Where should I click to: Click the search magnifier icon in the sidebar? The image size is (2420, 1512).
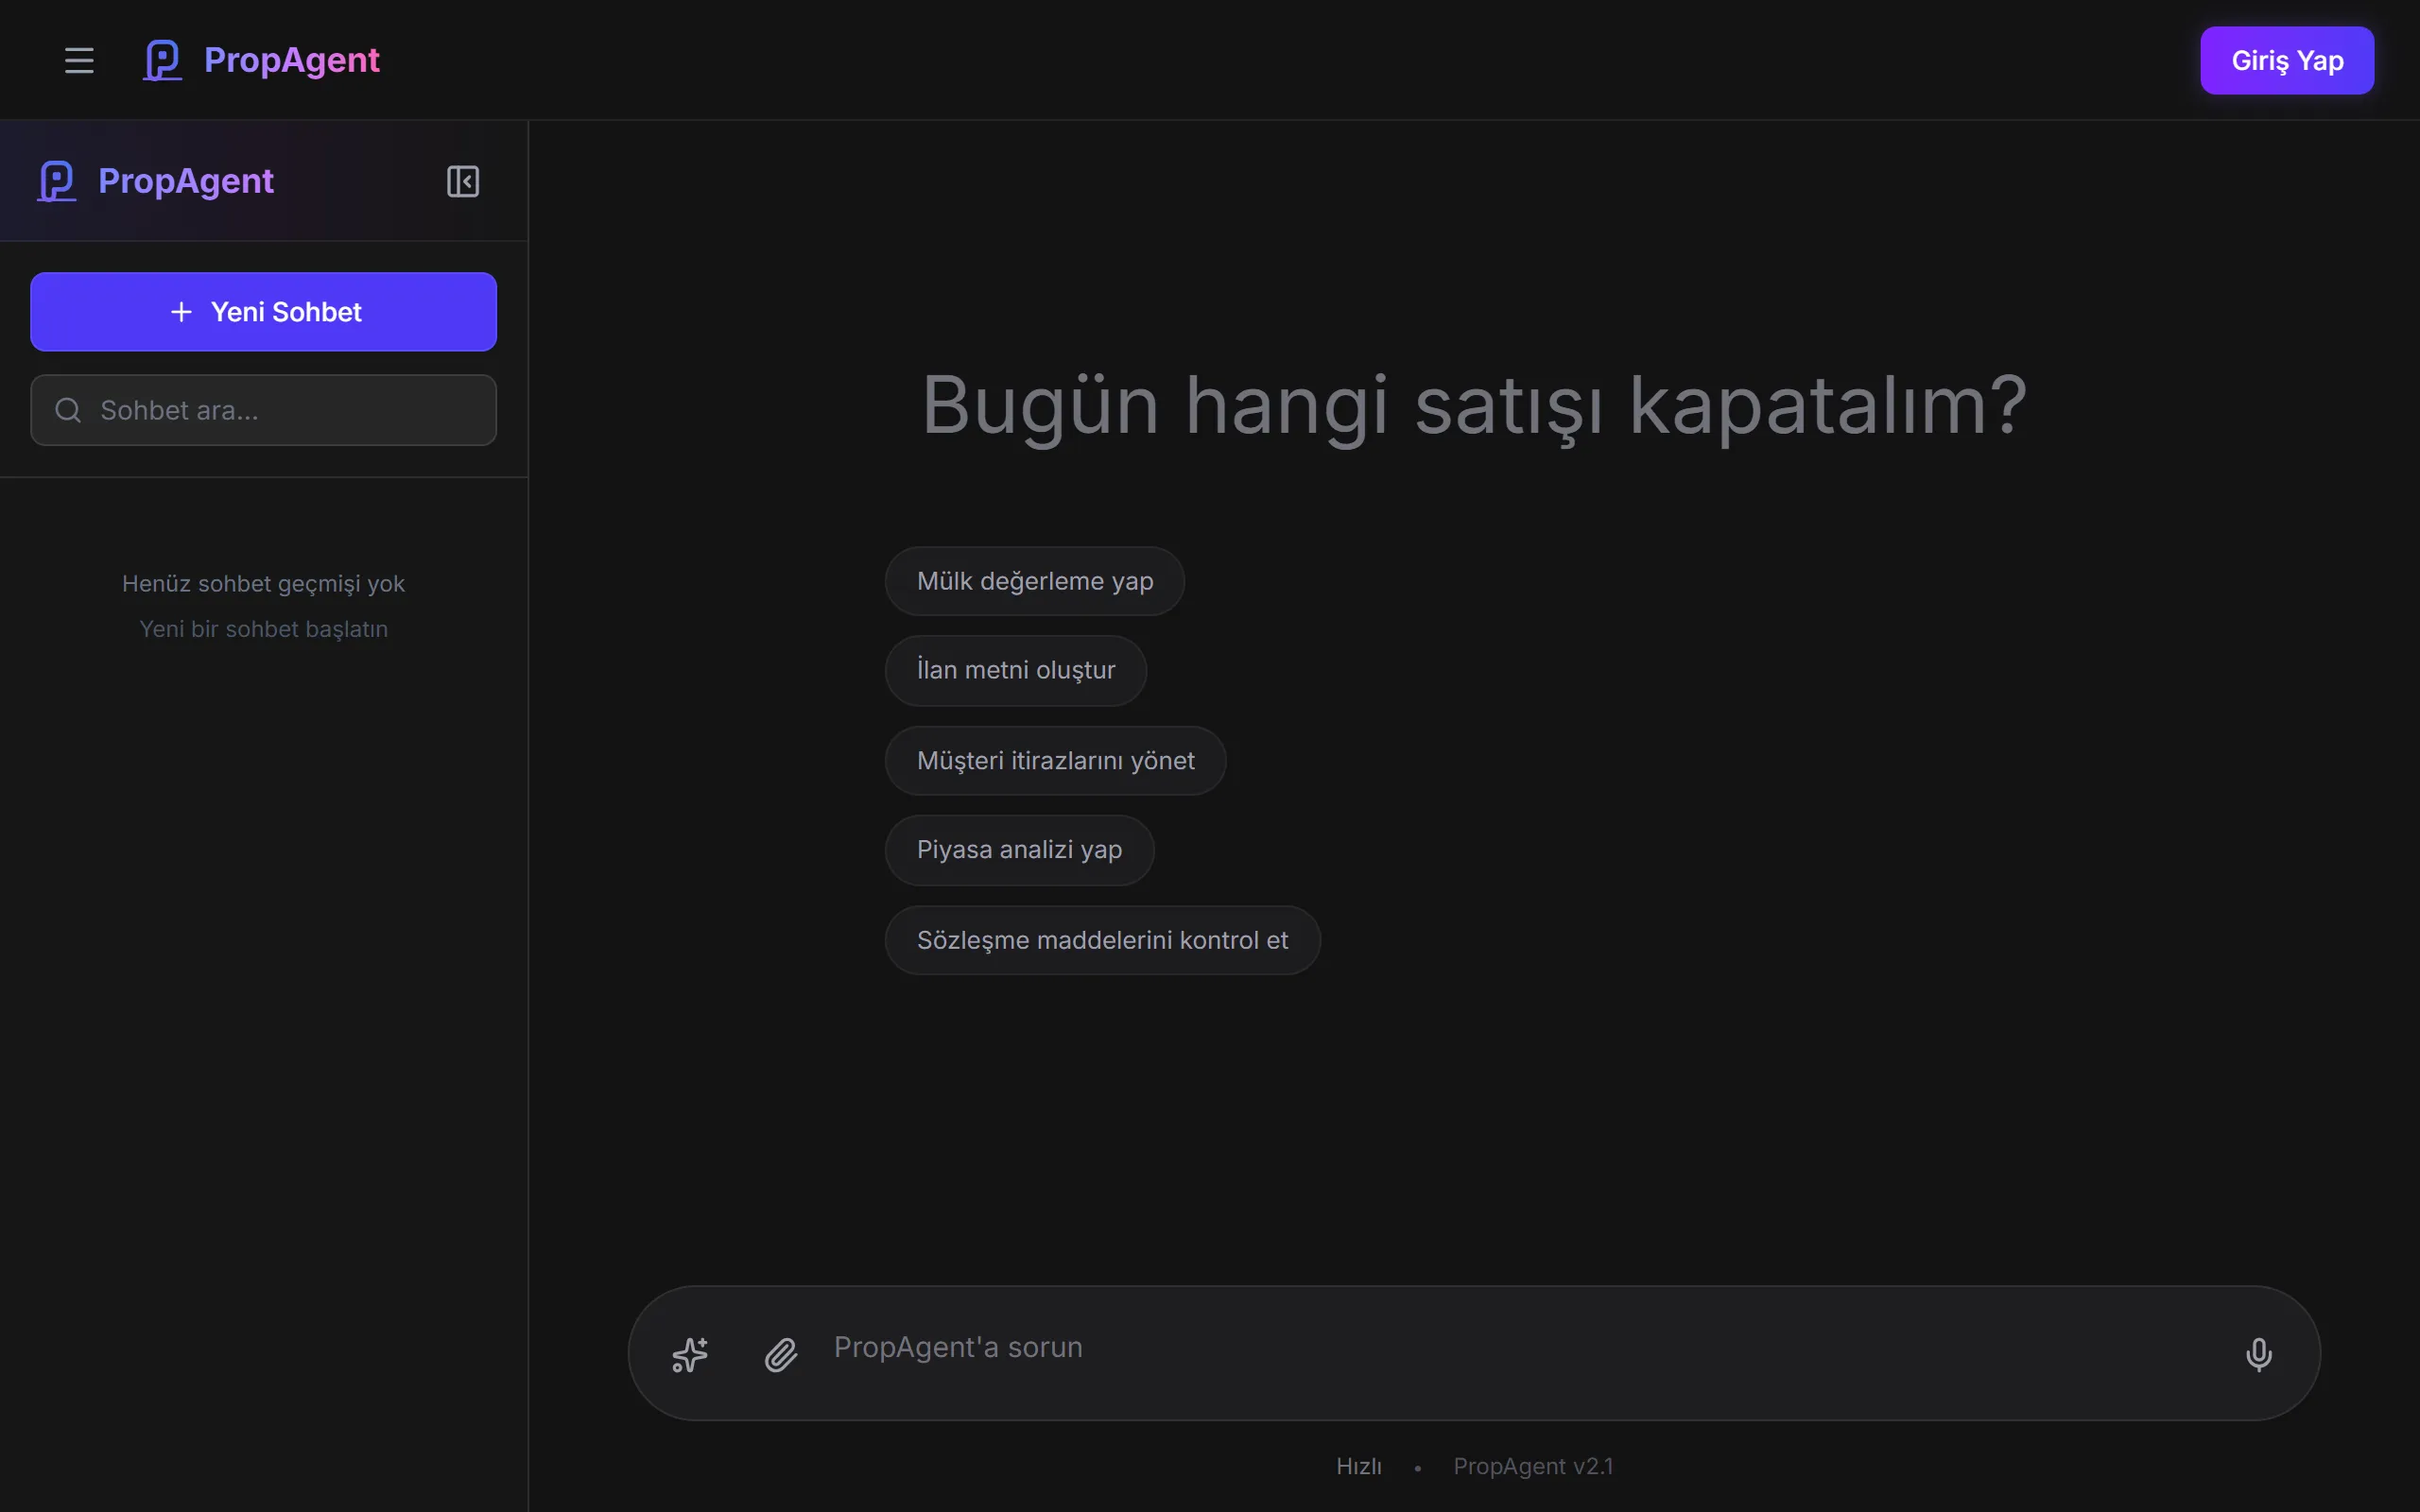pyautogui.click(x=68, y=410)
